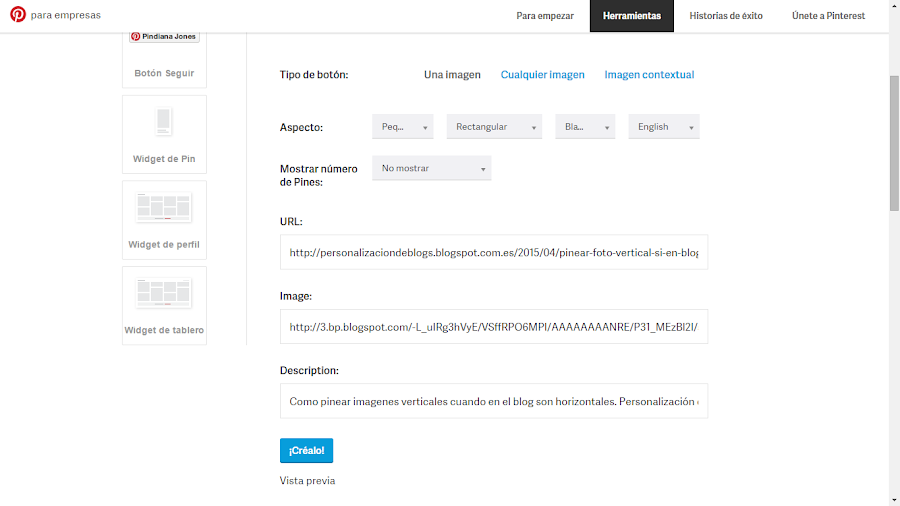This screenshot has height=506, width=900.
Task: Click the Widget de tablero label
Action: point(164,330)
